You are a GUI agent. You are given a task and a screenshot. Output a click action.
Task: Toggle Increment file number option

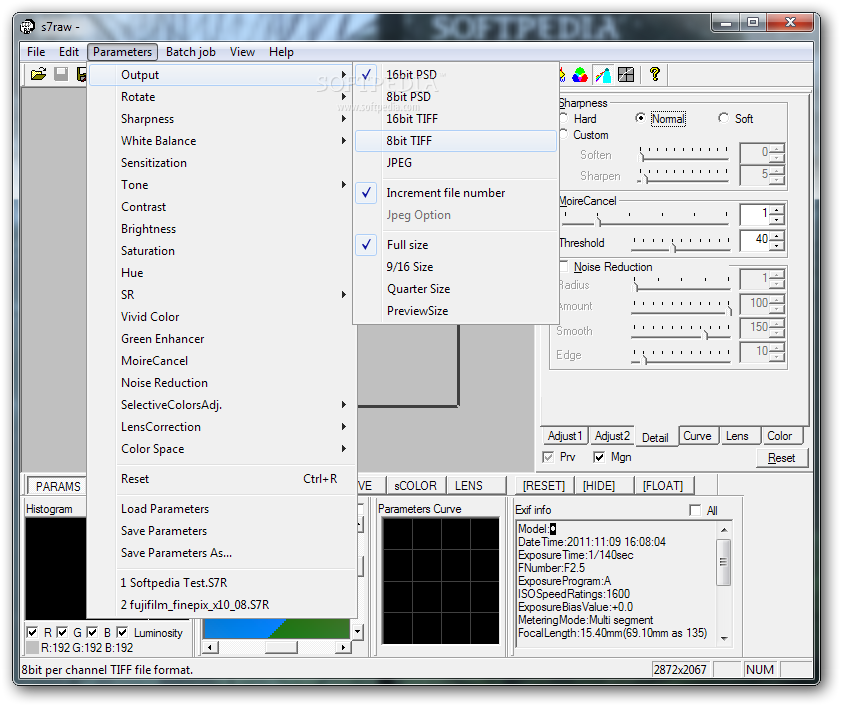(456, 193)
